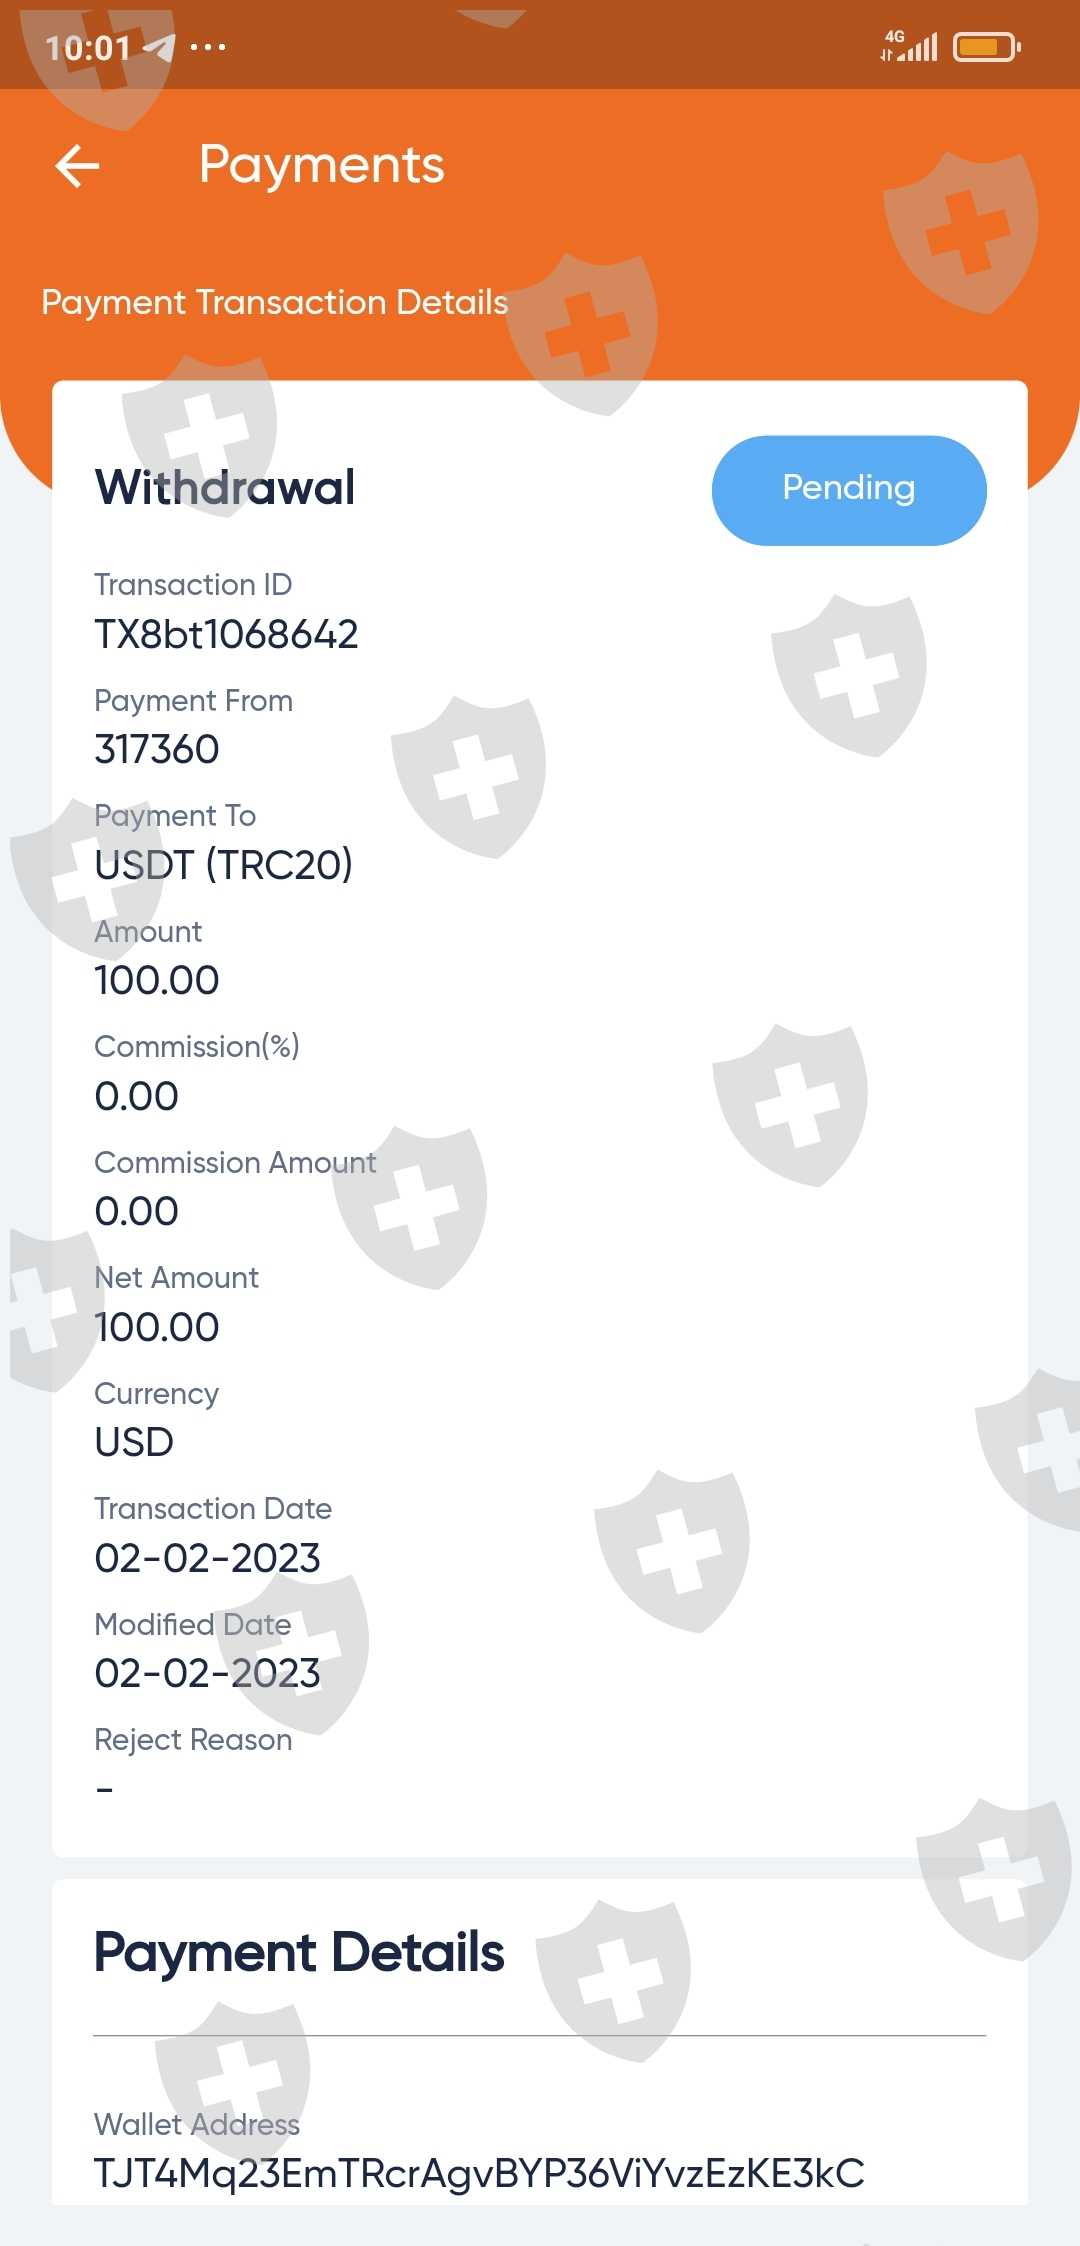
Task: Tap the USDT (TRC20) payment destination
Action: click(x=223, y=865)
